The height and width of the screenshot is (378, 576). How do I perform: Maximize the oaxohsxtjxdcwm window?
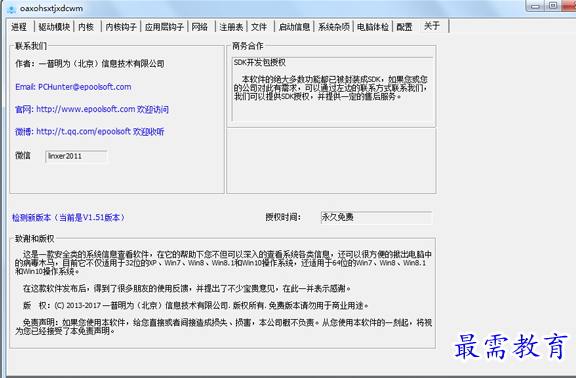(x=553, y=6)
